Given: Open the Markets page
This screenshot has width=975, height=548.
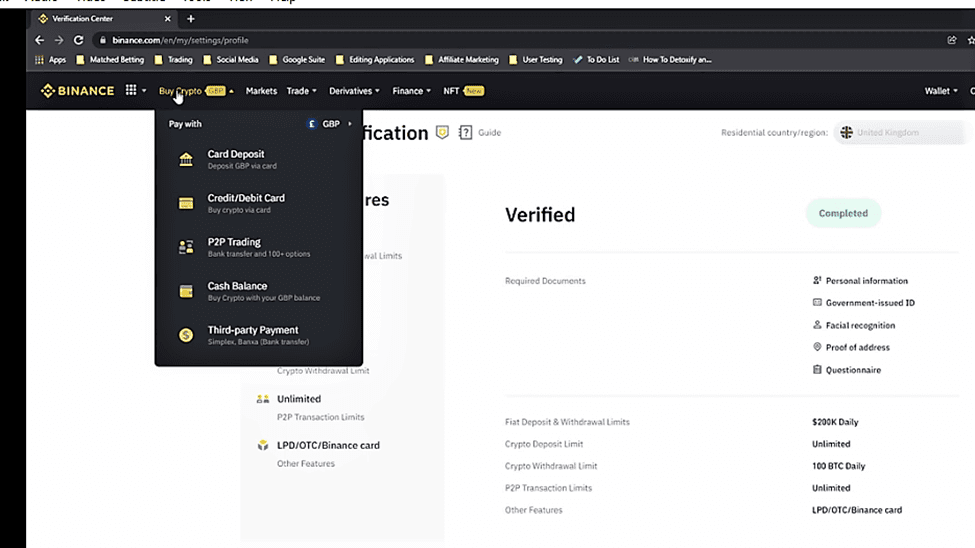Looking at the screenshot, I should pyautogui.click(x=261, y=91).
